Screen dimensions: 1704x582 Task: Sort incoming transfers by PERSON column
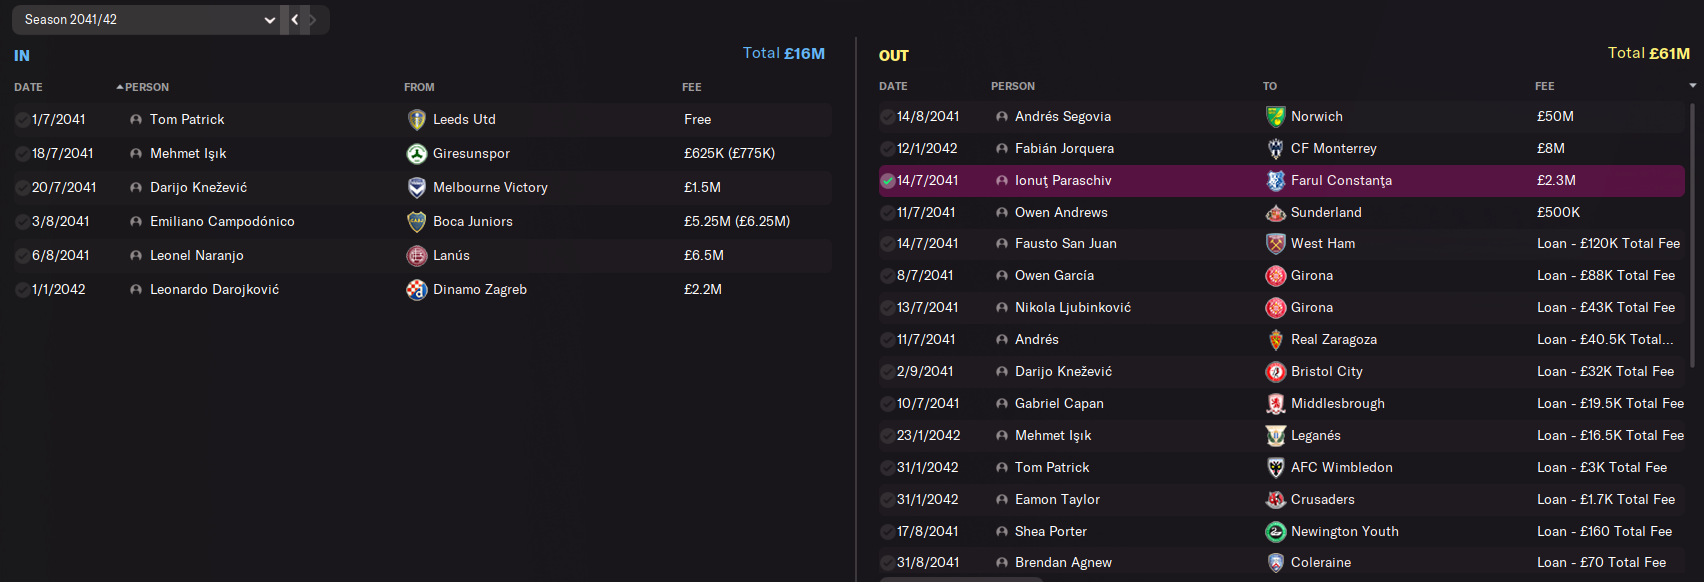146,87
